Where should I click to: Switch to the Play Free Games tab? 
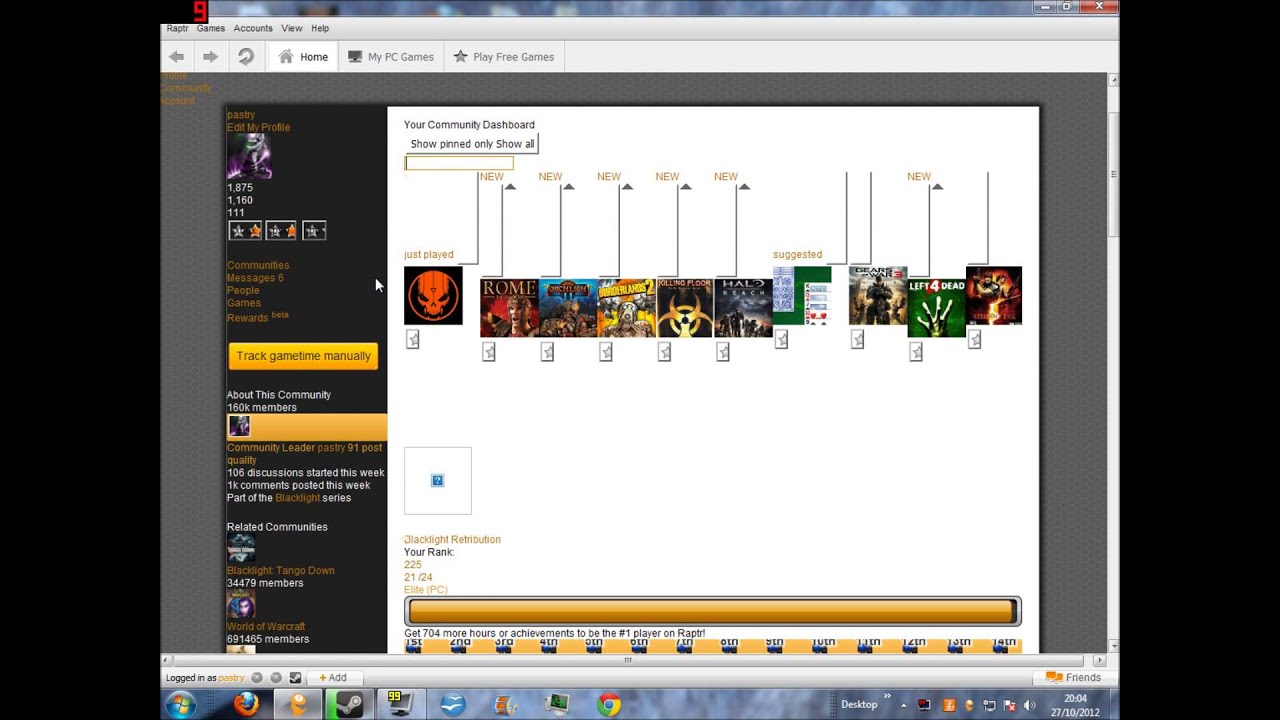(504, 57)
